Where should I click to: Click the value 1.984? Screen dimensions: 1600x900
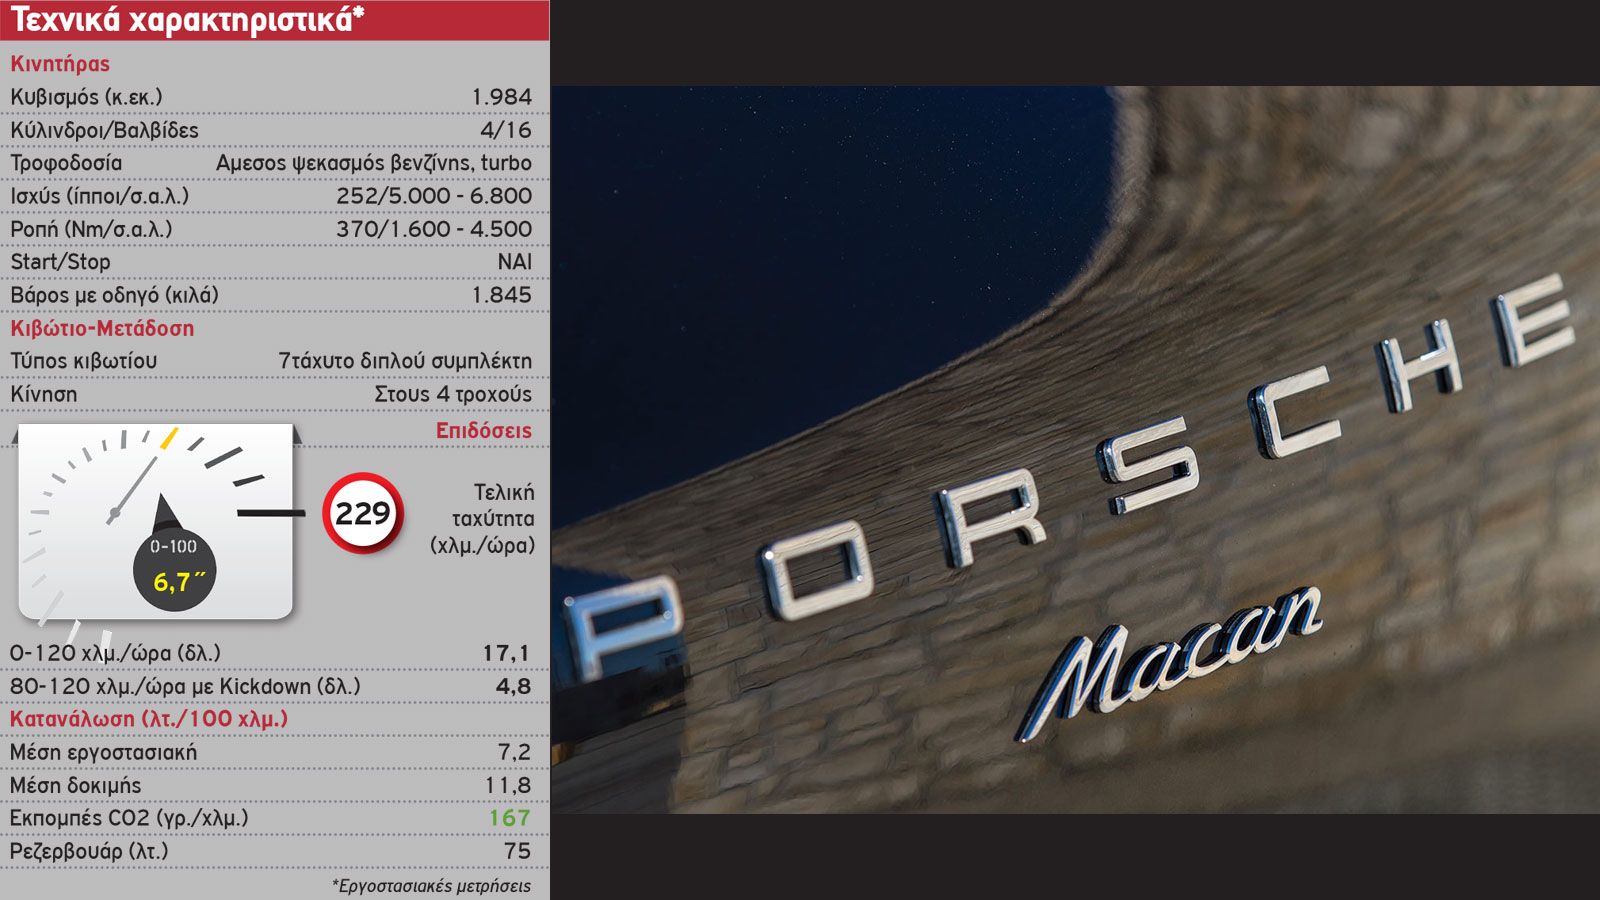click(x=502, y=97)
